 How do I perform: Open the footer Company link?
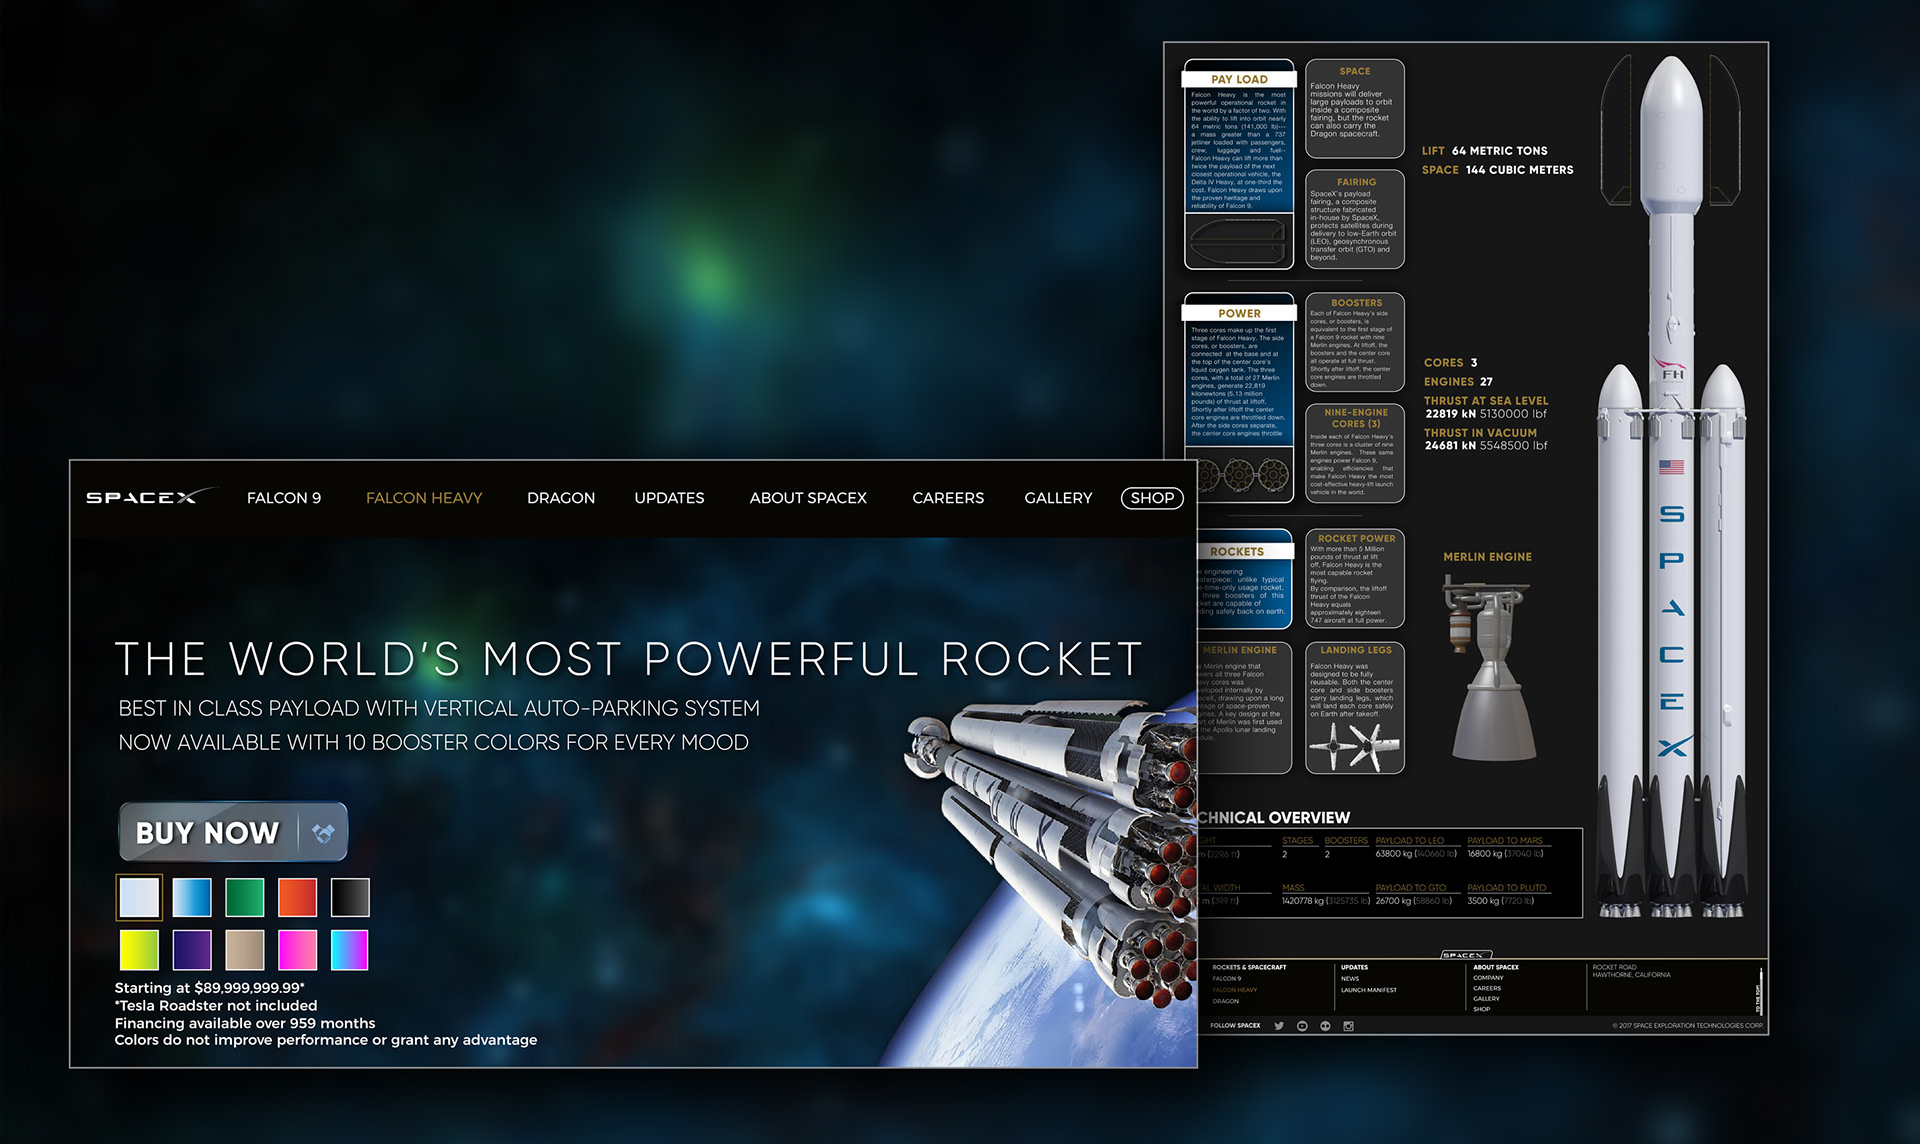1488,978
